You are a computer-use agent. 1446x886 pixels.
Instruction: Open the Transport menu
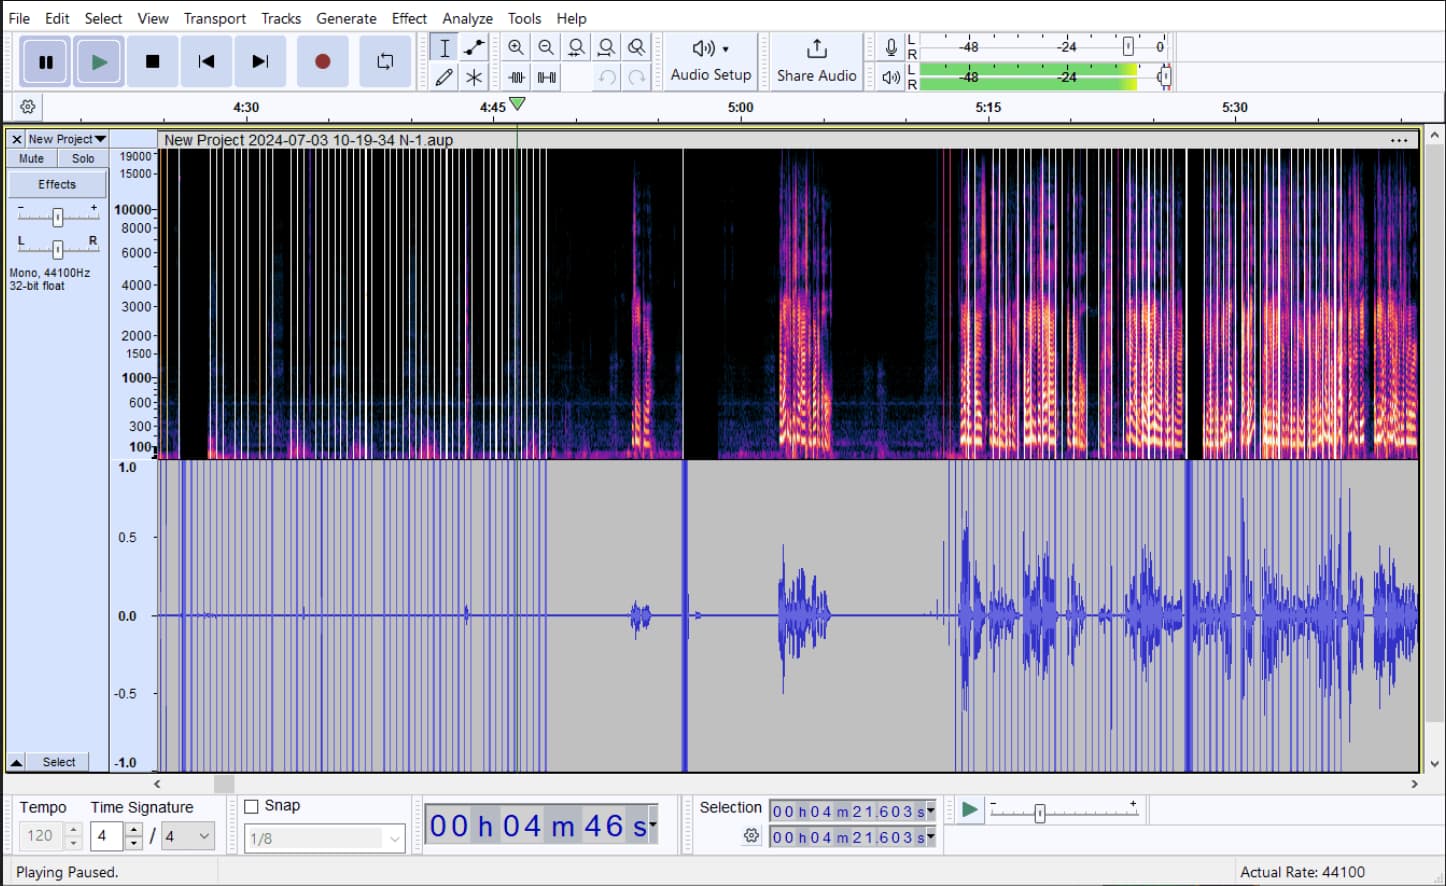214,18
